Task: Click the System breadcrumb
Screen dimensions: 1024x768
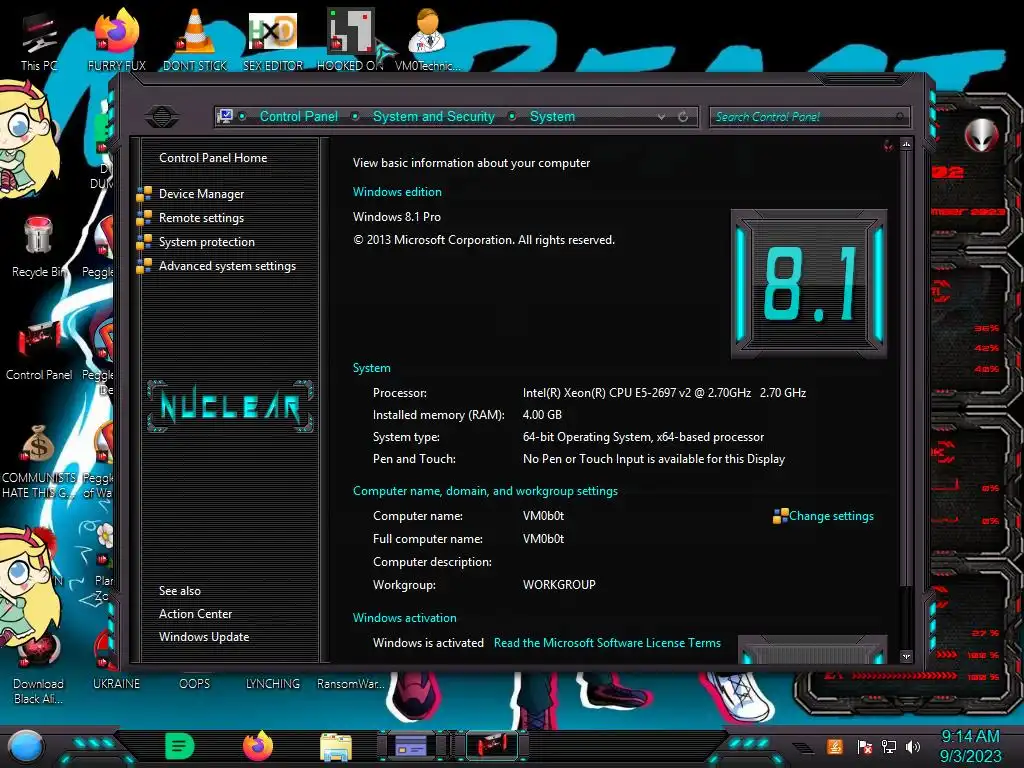Action: tap(552, 116)
